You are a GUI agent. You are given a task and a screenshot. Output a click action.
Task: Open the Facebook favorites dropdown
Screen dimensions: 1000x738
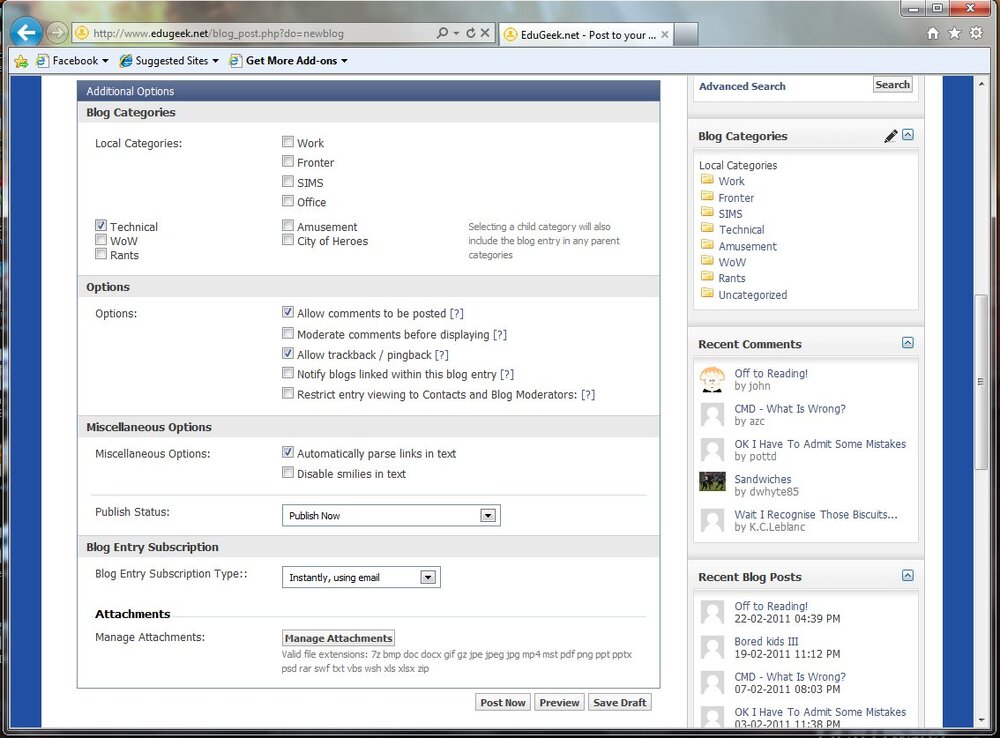point(105,61)
